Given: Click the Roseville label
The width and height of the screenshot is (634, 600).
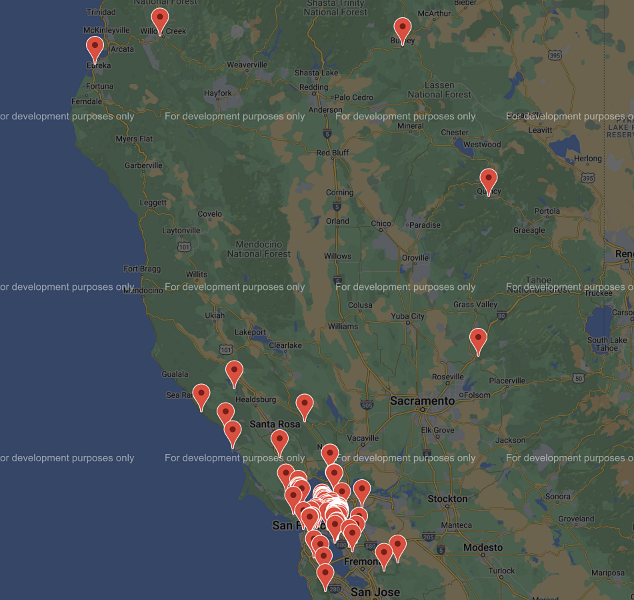Looking at the screenshot, I should (x=448, y=377).
